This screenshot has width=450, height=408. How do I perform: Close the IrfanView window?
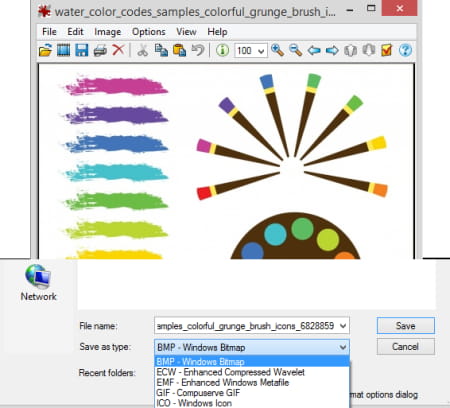(399, 8)
